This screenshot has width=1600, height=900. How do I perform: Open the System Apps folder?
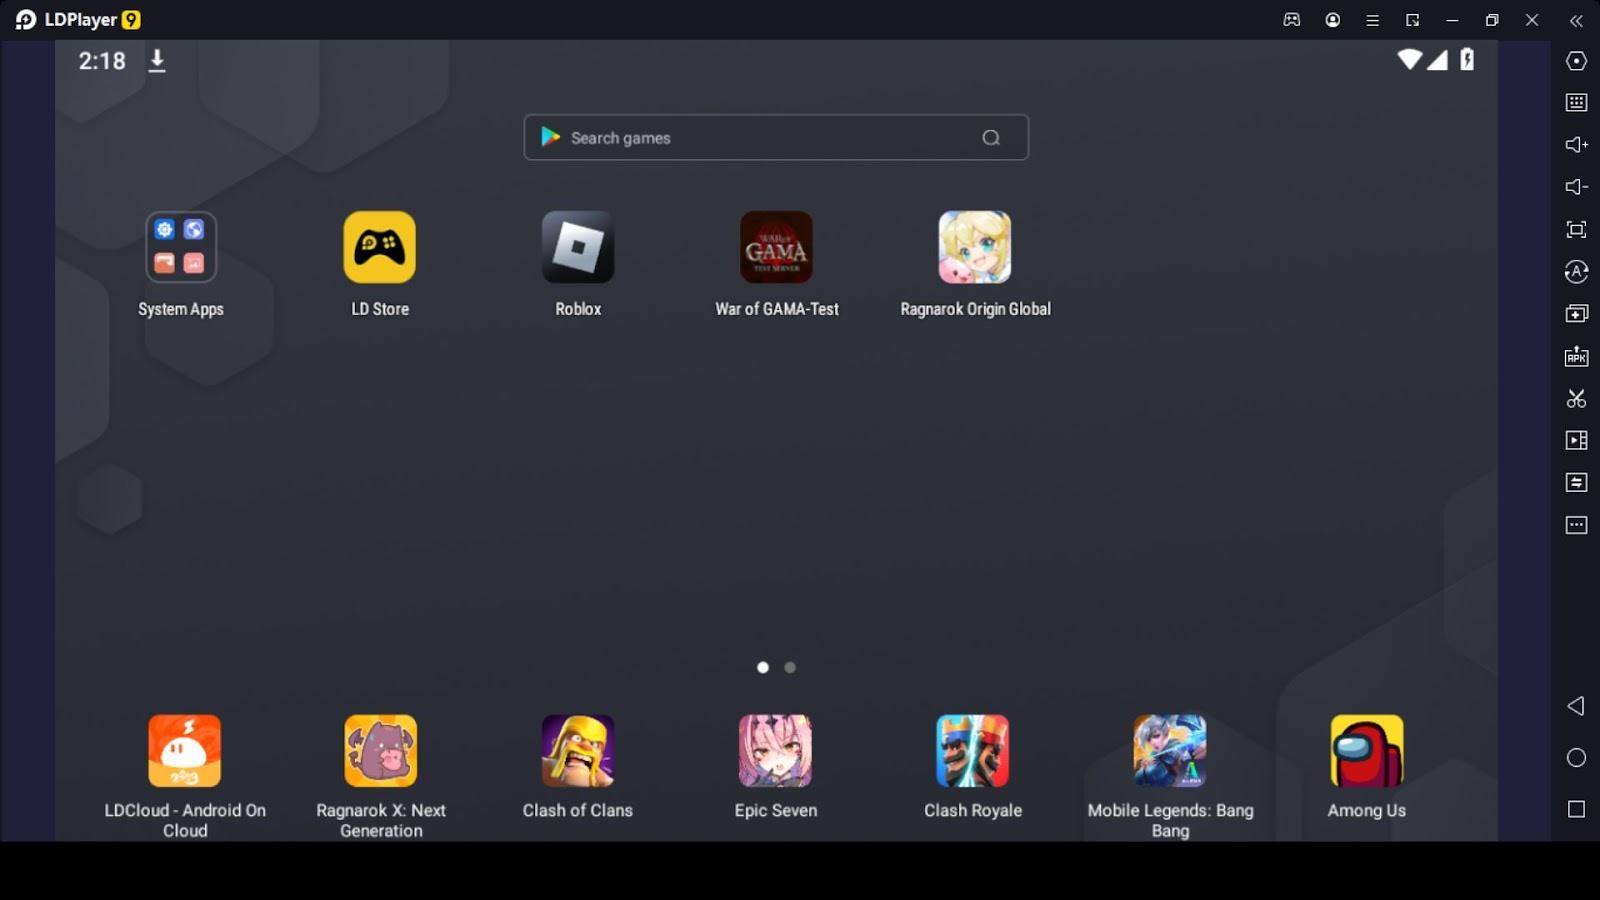(181, 247)
